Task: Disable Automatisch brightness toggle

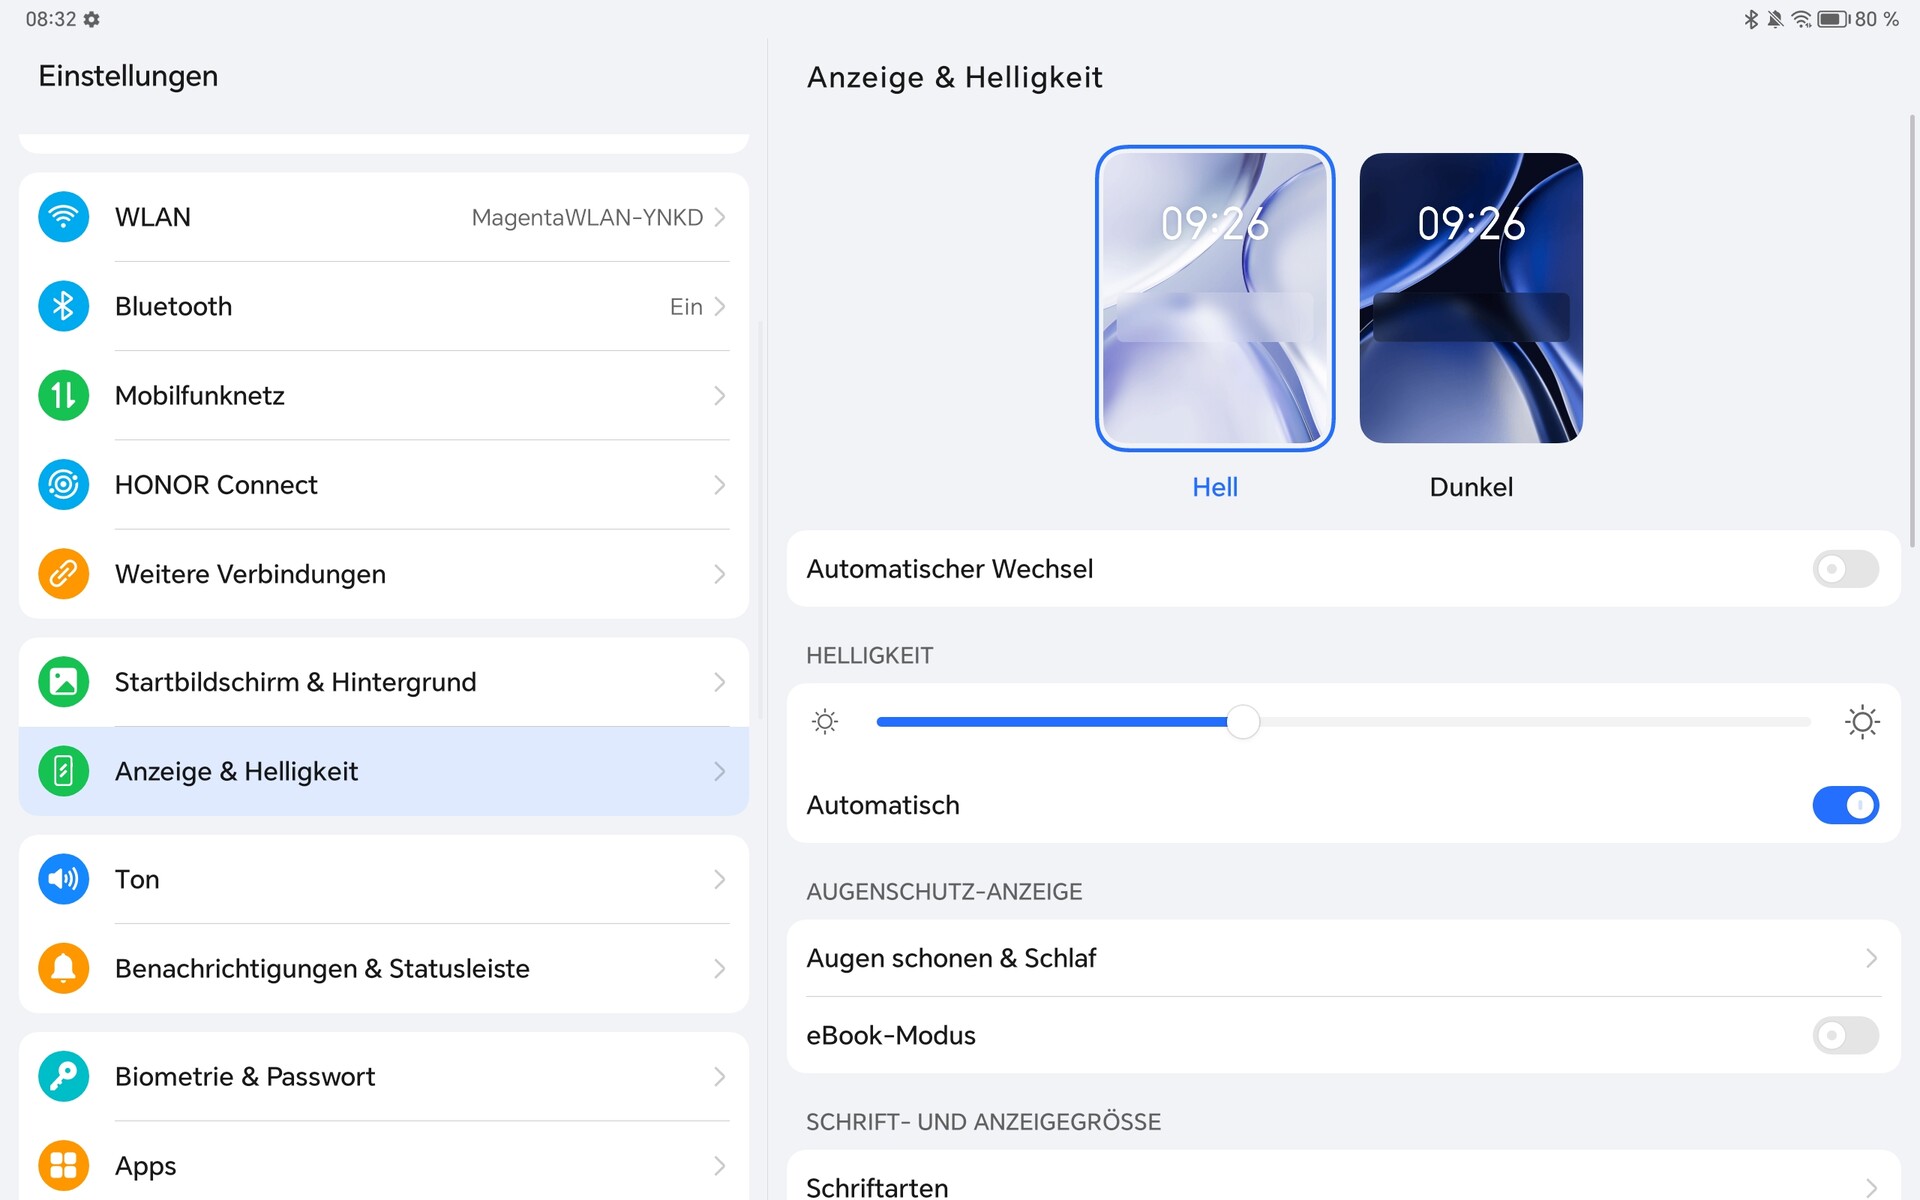Action: coord(1844,805)
